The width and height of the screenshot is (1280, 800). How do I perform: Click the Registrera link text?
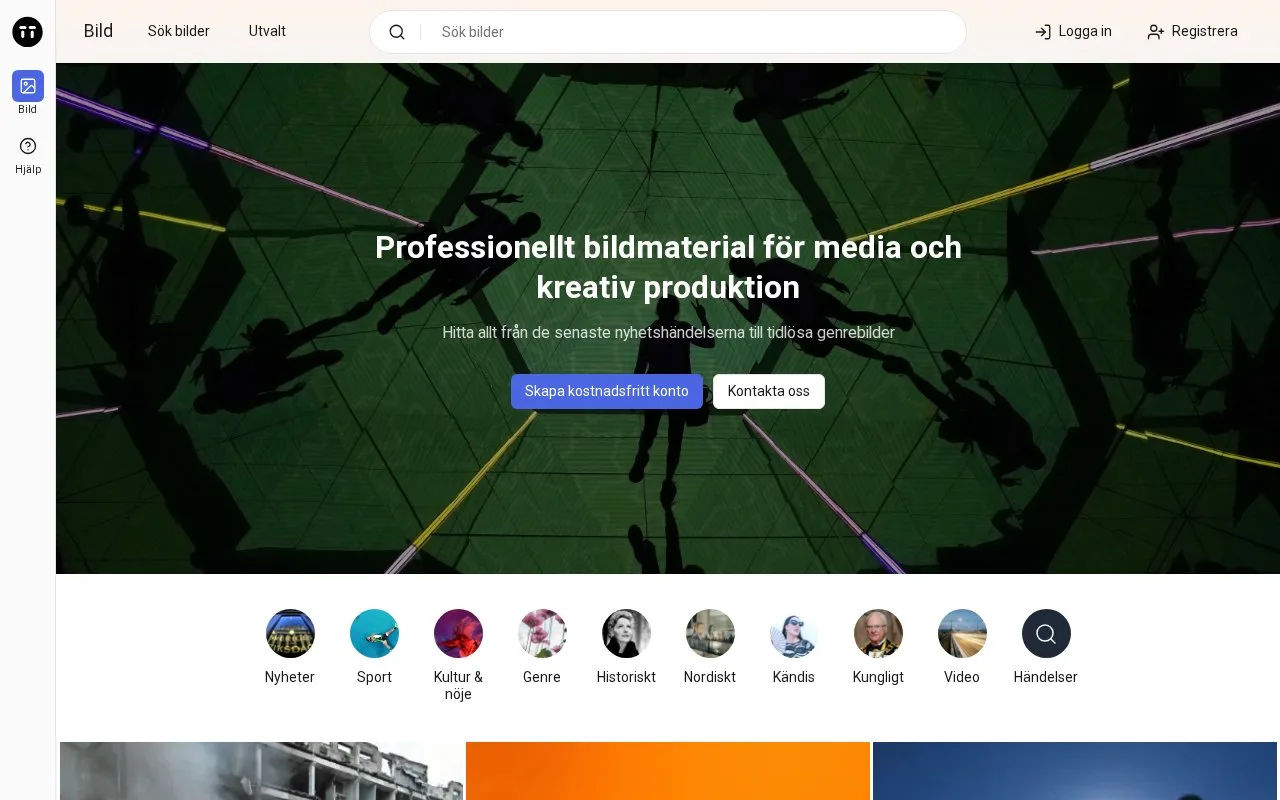(x=1205, y=31)
